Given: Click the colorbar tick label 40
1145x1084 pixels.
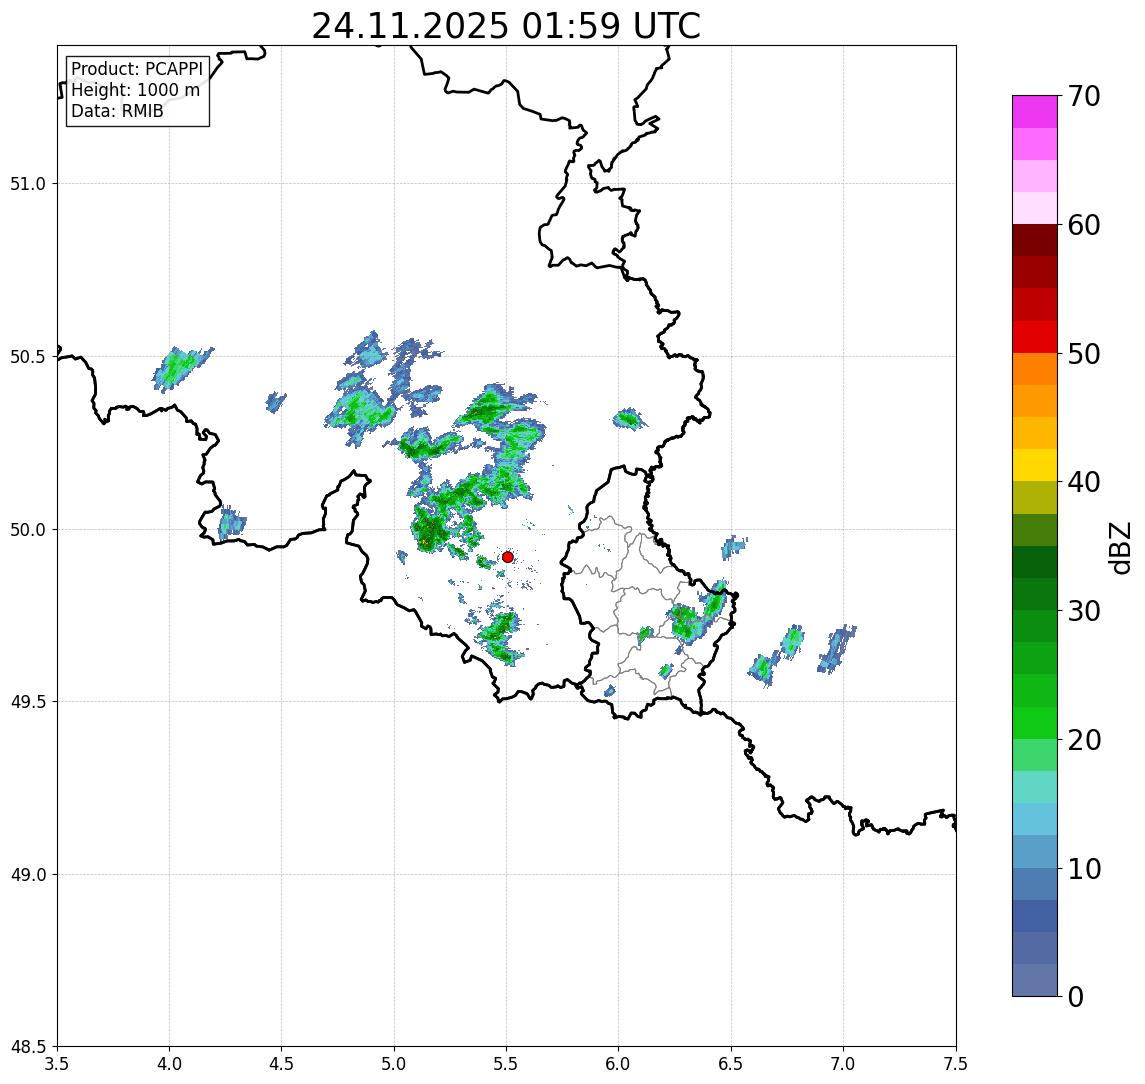Looking at the screenshot, I should [x=1084, y=482].
